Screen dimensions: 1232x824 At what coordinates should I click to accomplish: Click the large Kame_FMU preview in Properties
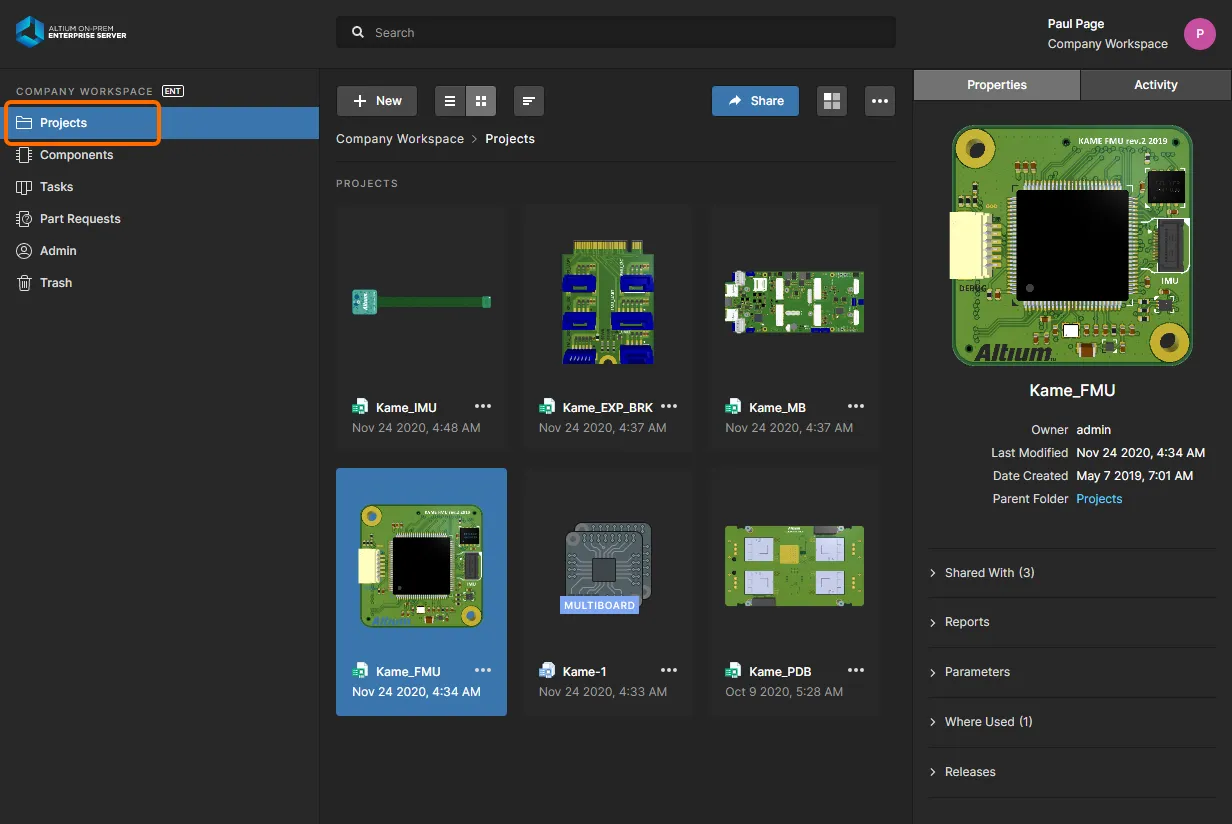tap(1072, 245)
